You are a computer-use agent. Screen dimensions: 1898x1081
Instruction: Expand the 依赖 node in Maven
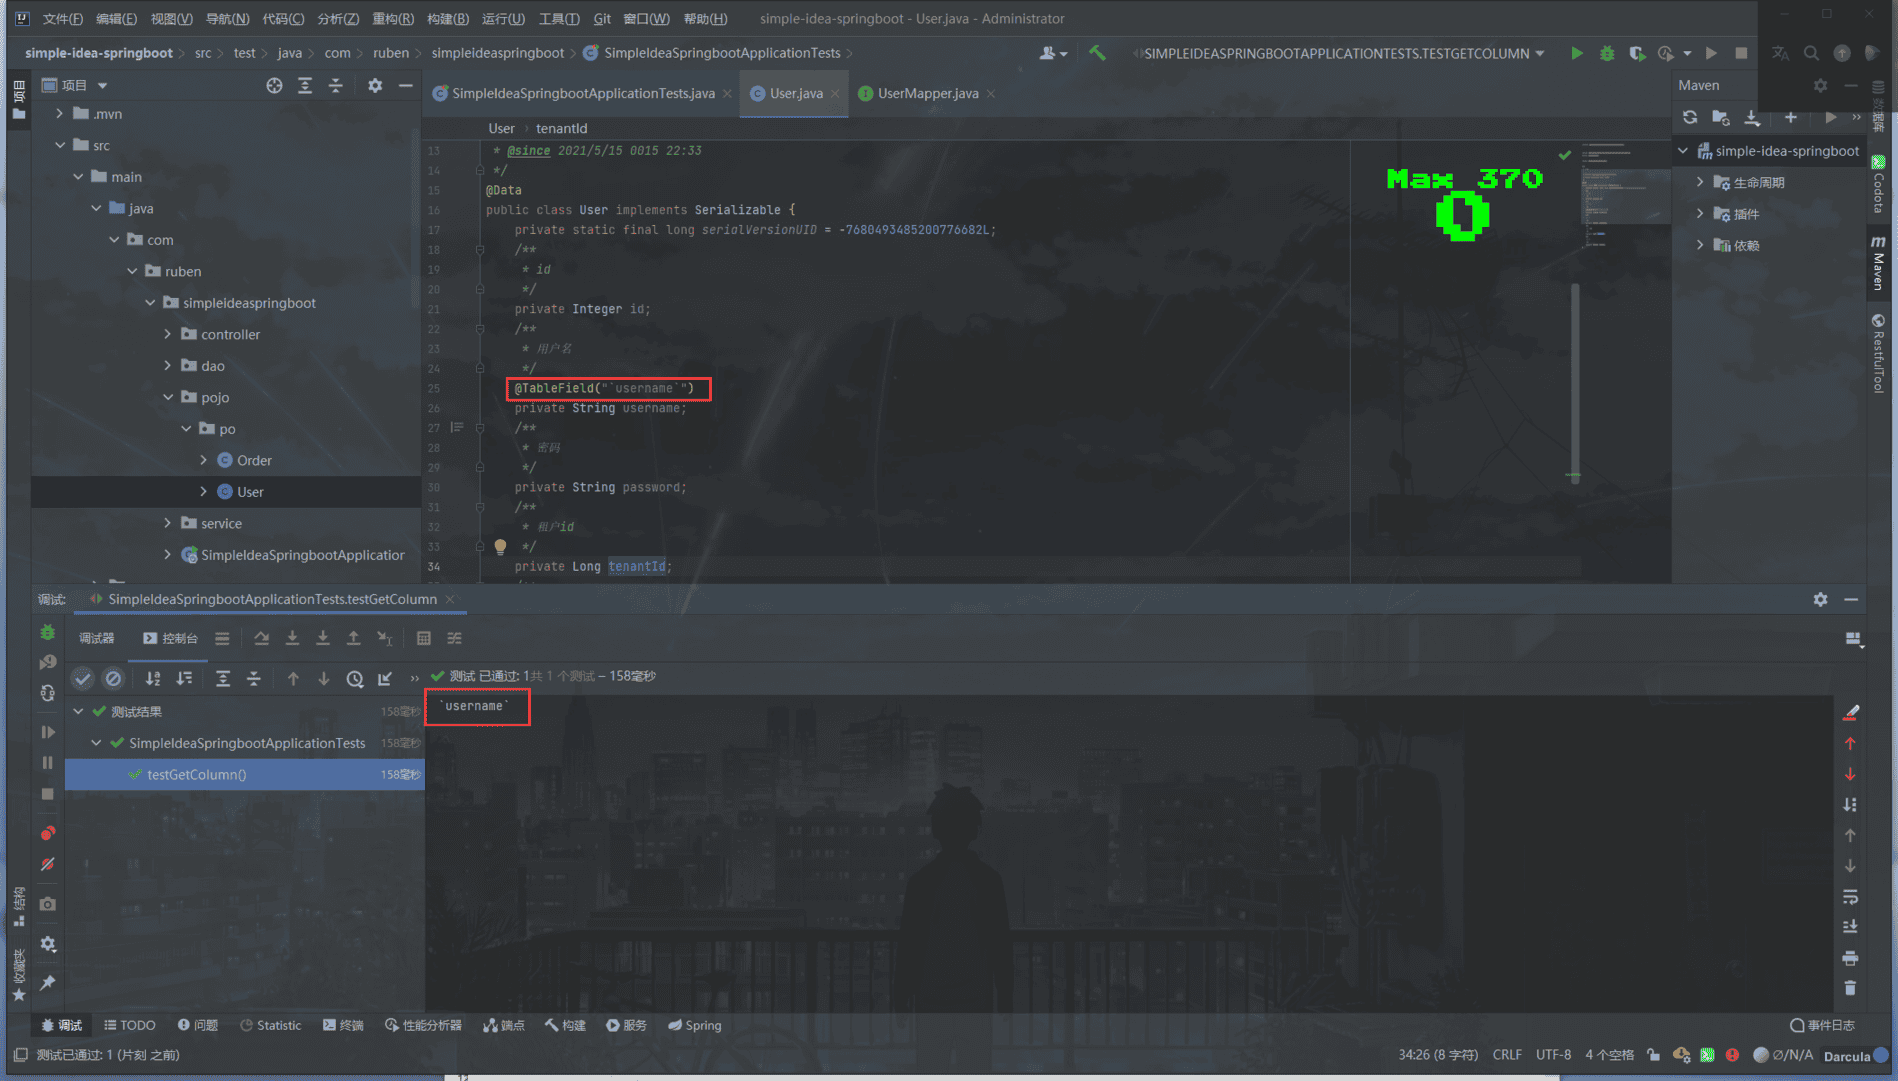1700,245
